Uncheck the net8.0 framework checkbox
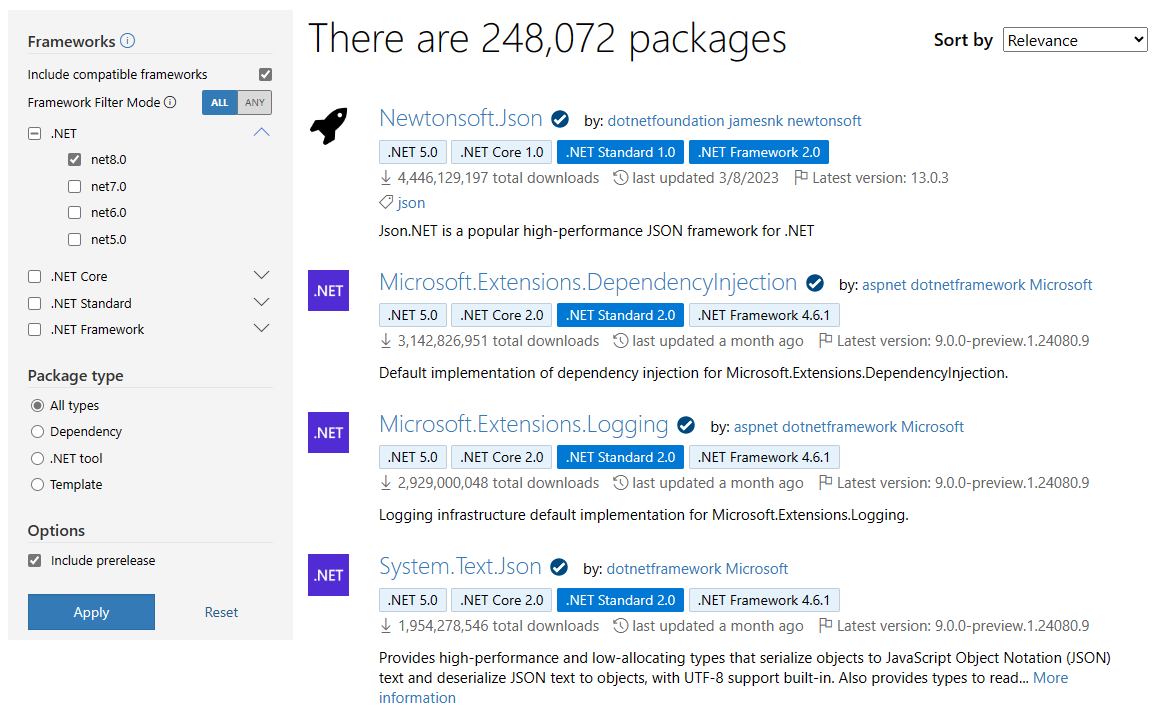Viewport: 1156px width, 714px height. point(74,159)
